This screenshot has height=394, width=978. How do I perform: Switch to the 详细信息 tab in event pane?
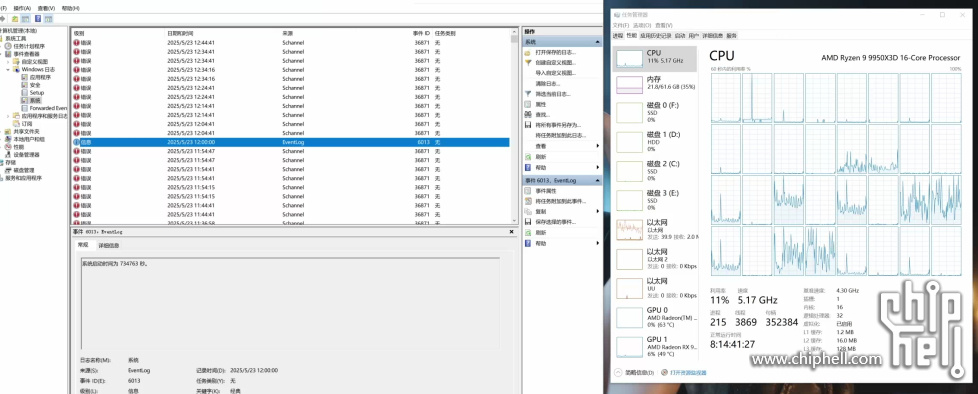109,245
